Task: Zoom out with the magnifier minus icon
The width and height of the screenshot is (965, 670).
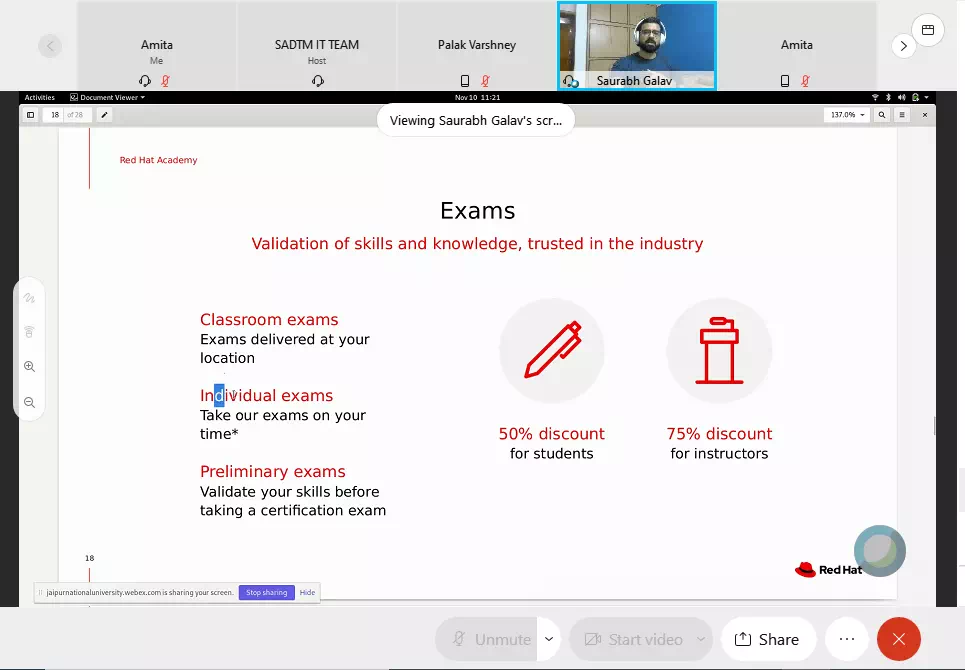Action: pos(29,402)
